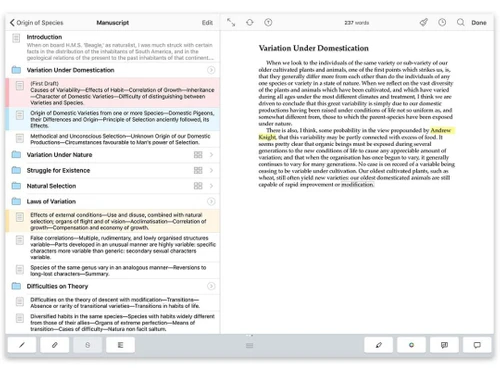500x375 pixels.
Task: Tap Done in the editor toolbar
Action: 479,23
